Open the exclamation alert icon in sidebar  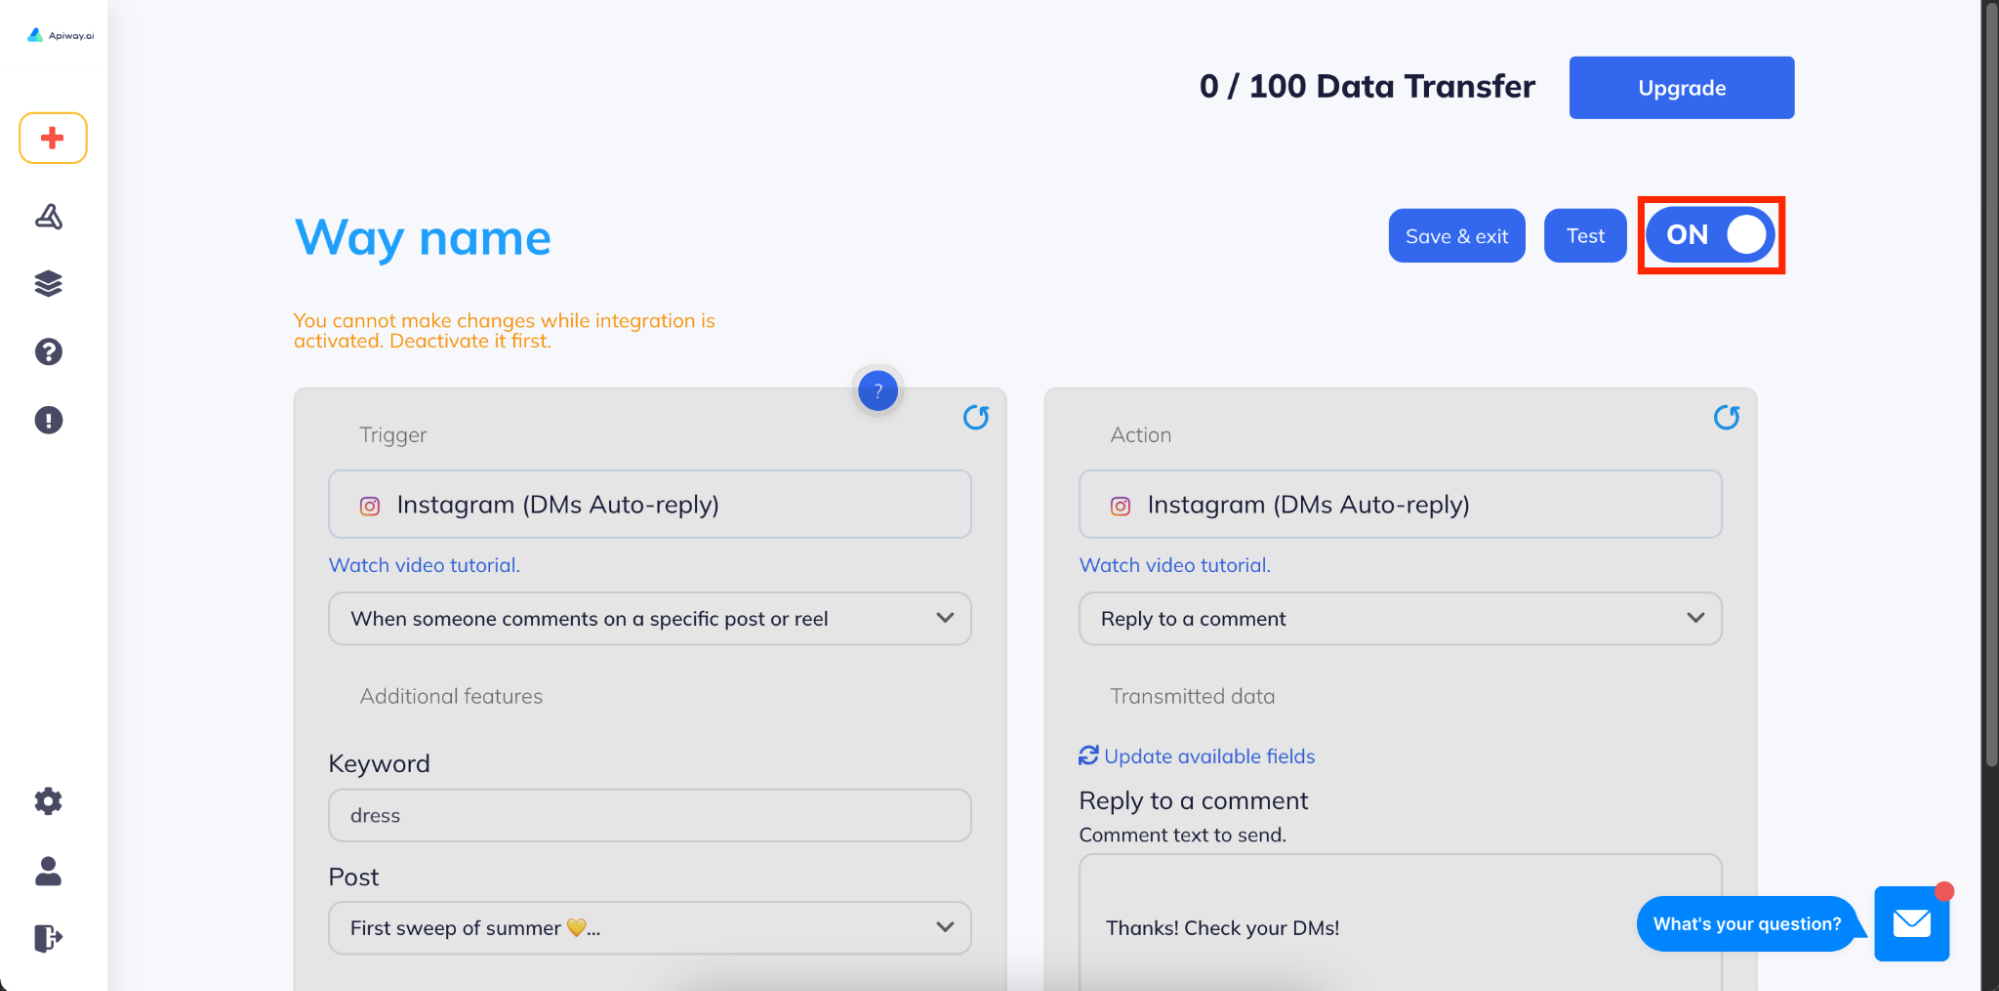(48, 420)
